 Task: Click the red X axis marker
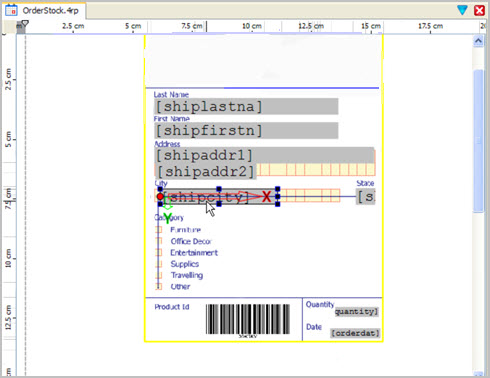[266, 196]
